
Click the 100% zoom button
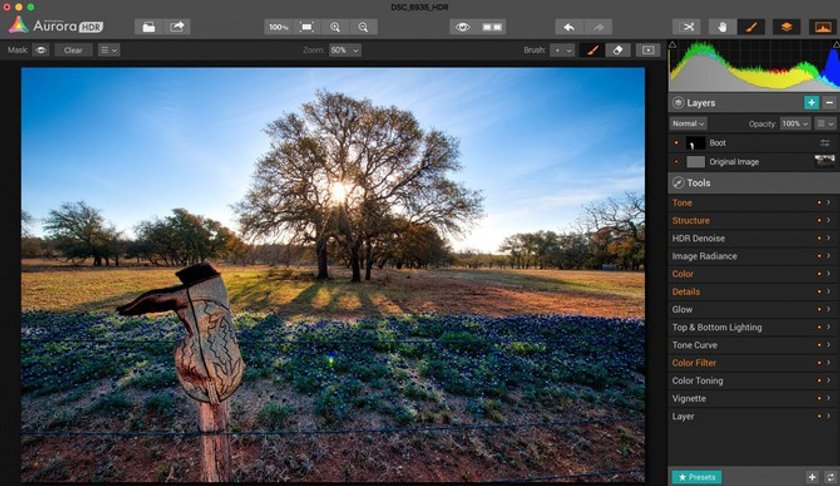click(279, 27)
